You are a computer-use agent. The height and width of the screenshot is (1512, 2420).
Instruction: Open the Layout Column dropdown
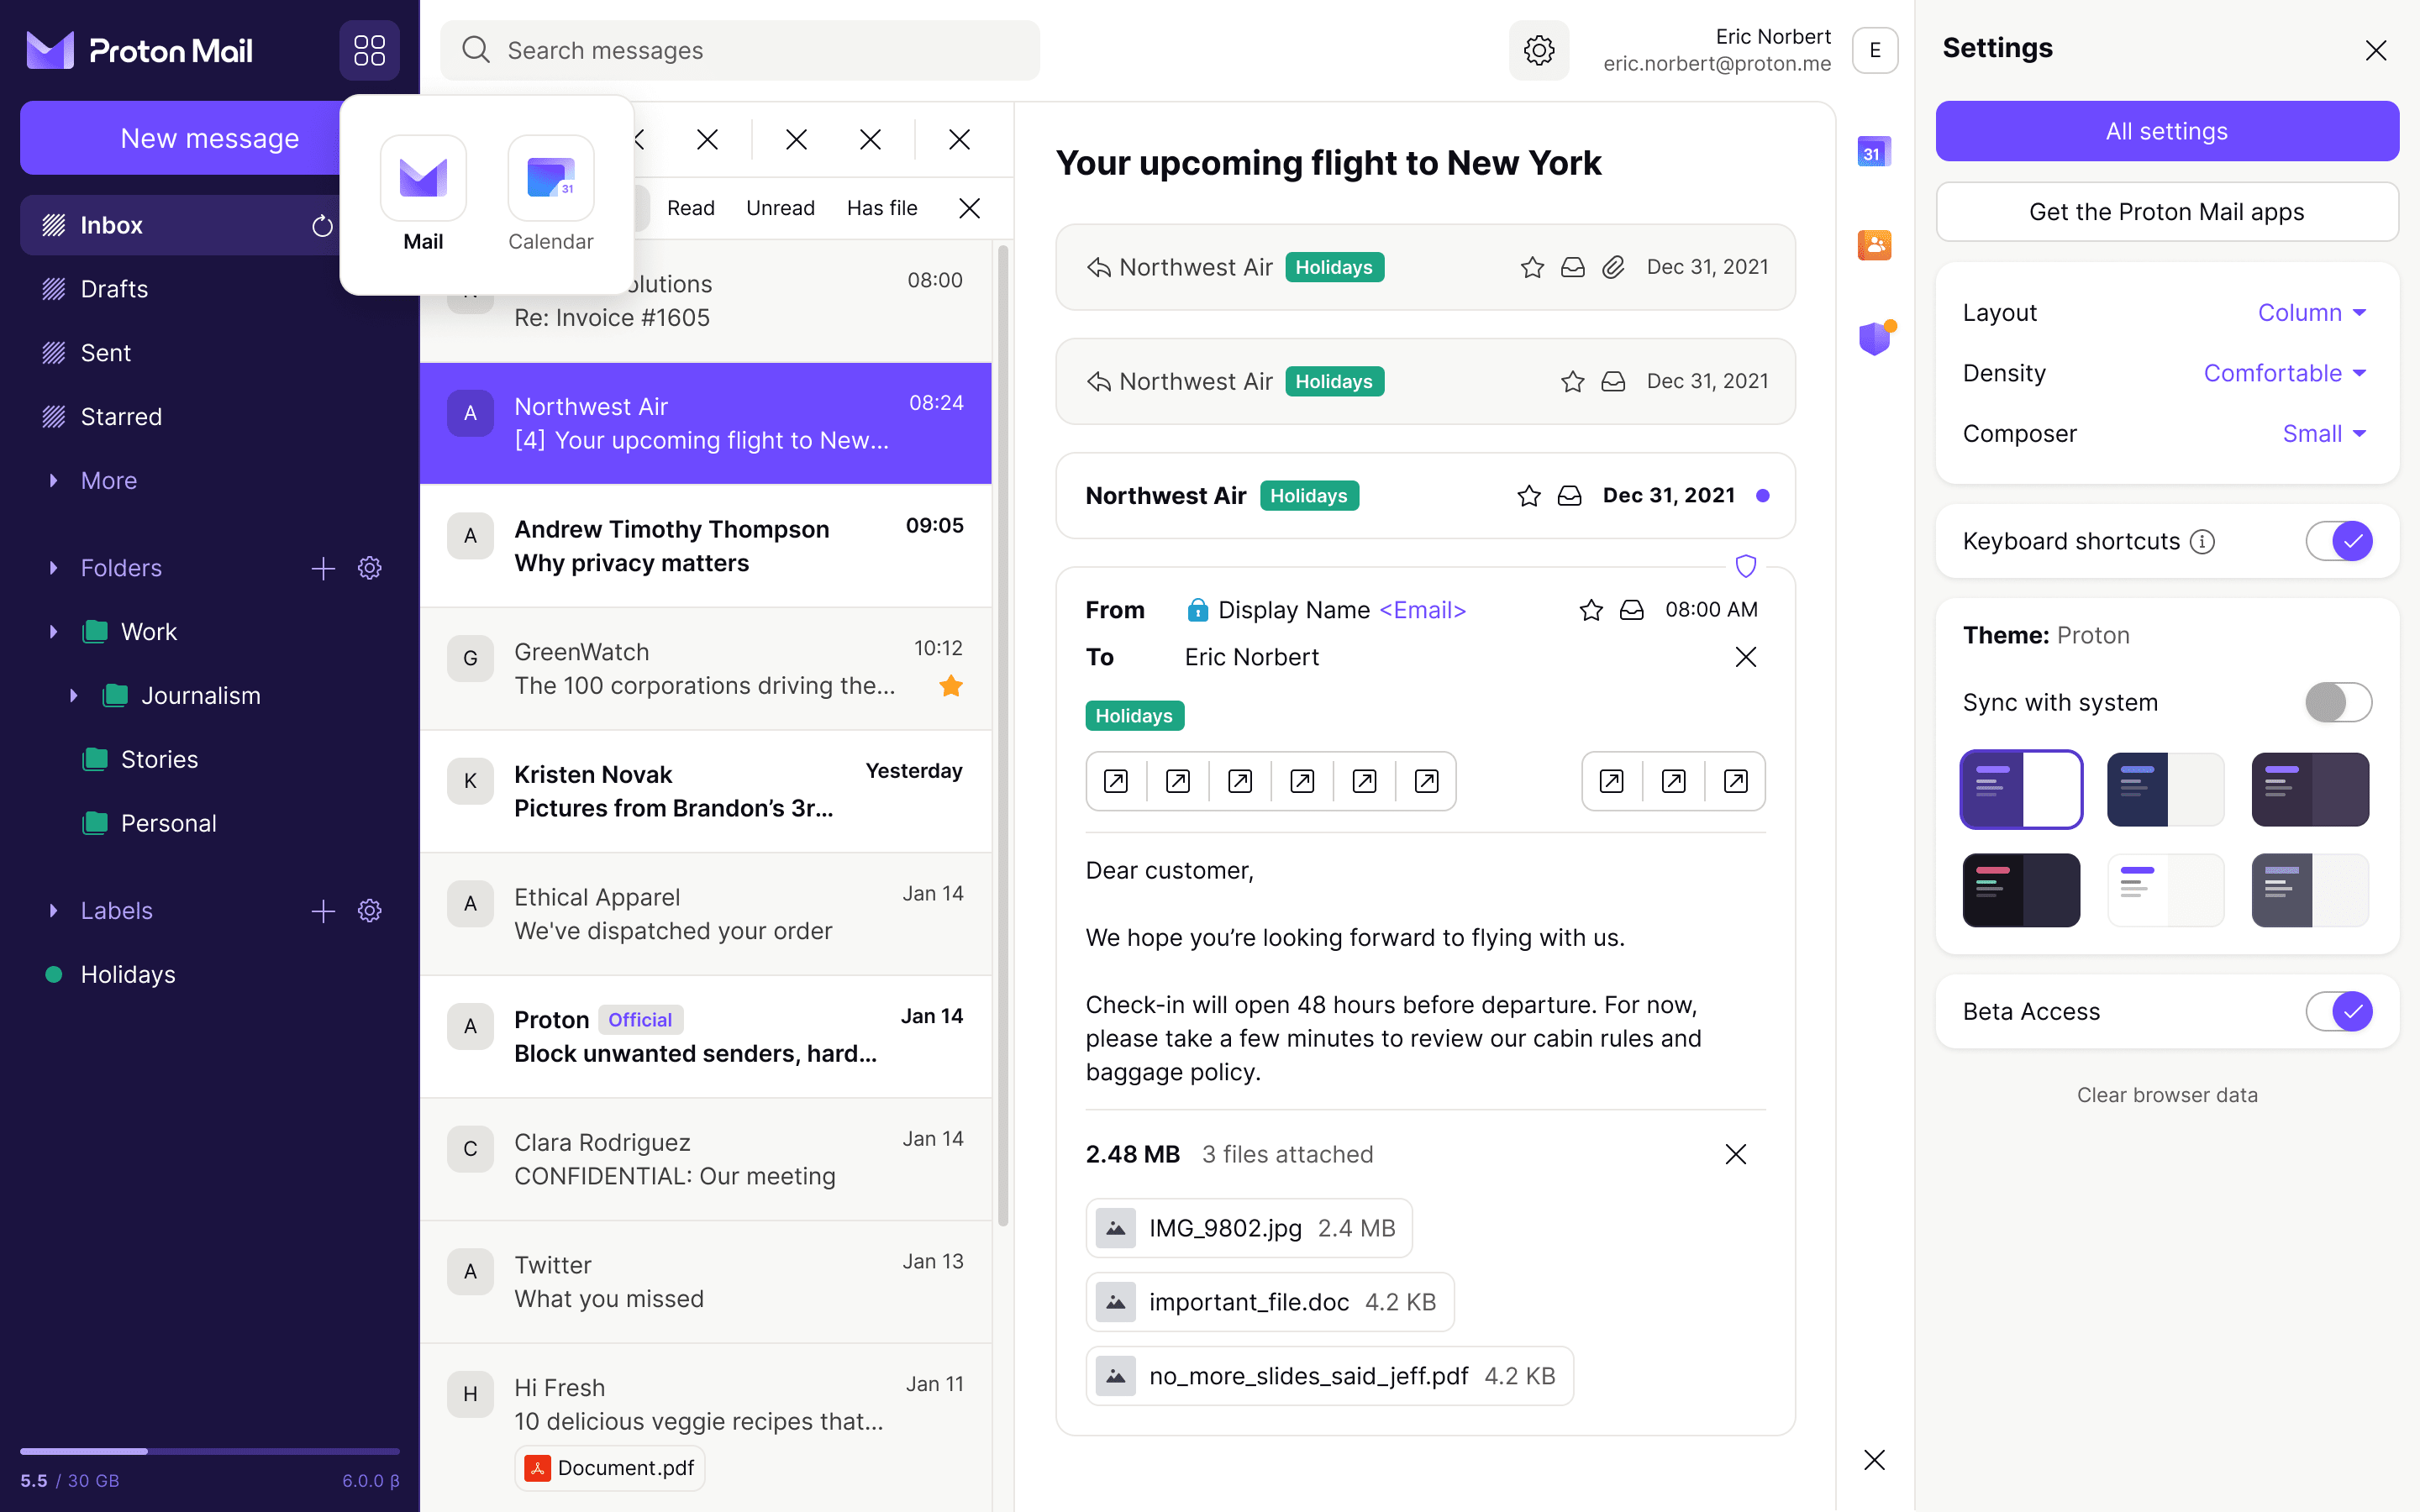tap(2311, 313)
